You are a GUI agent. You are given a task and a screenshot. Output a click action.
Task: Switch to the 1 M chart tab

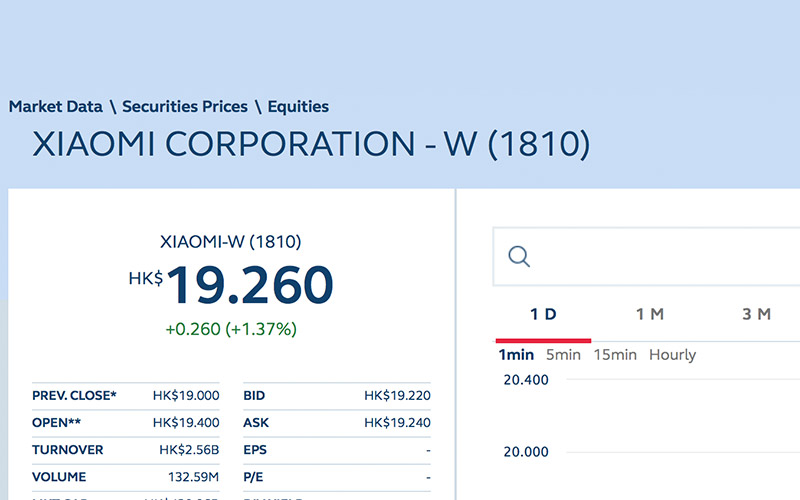[x=649, y=314]
